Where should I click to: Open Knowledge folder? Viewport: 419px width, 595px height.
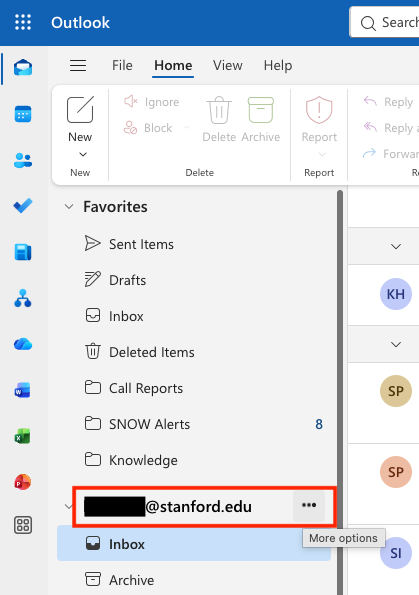194,460
